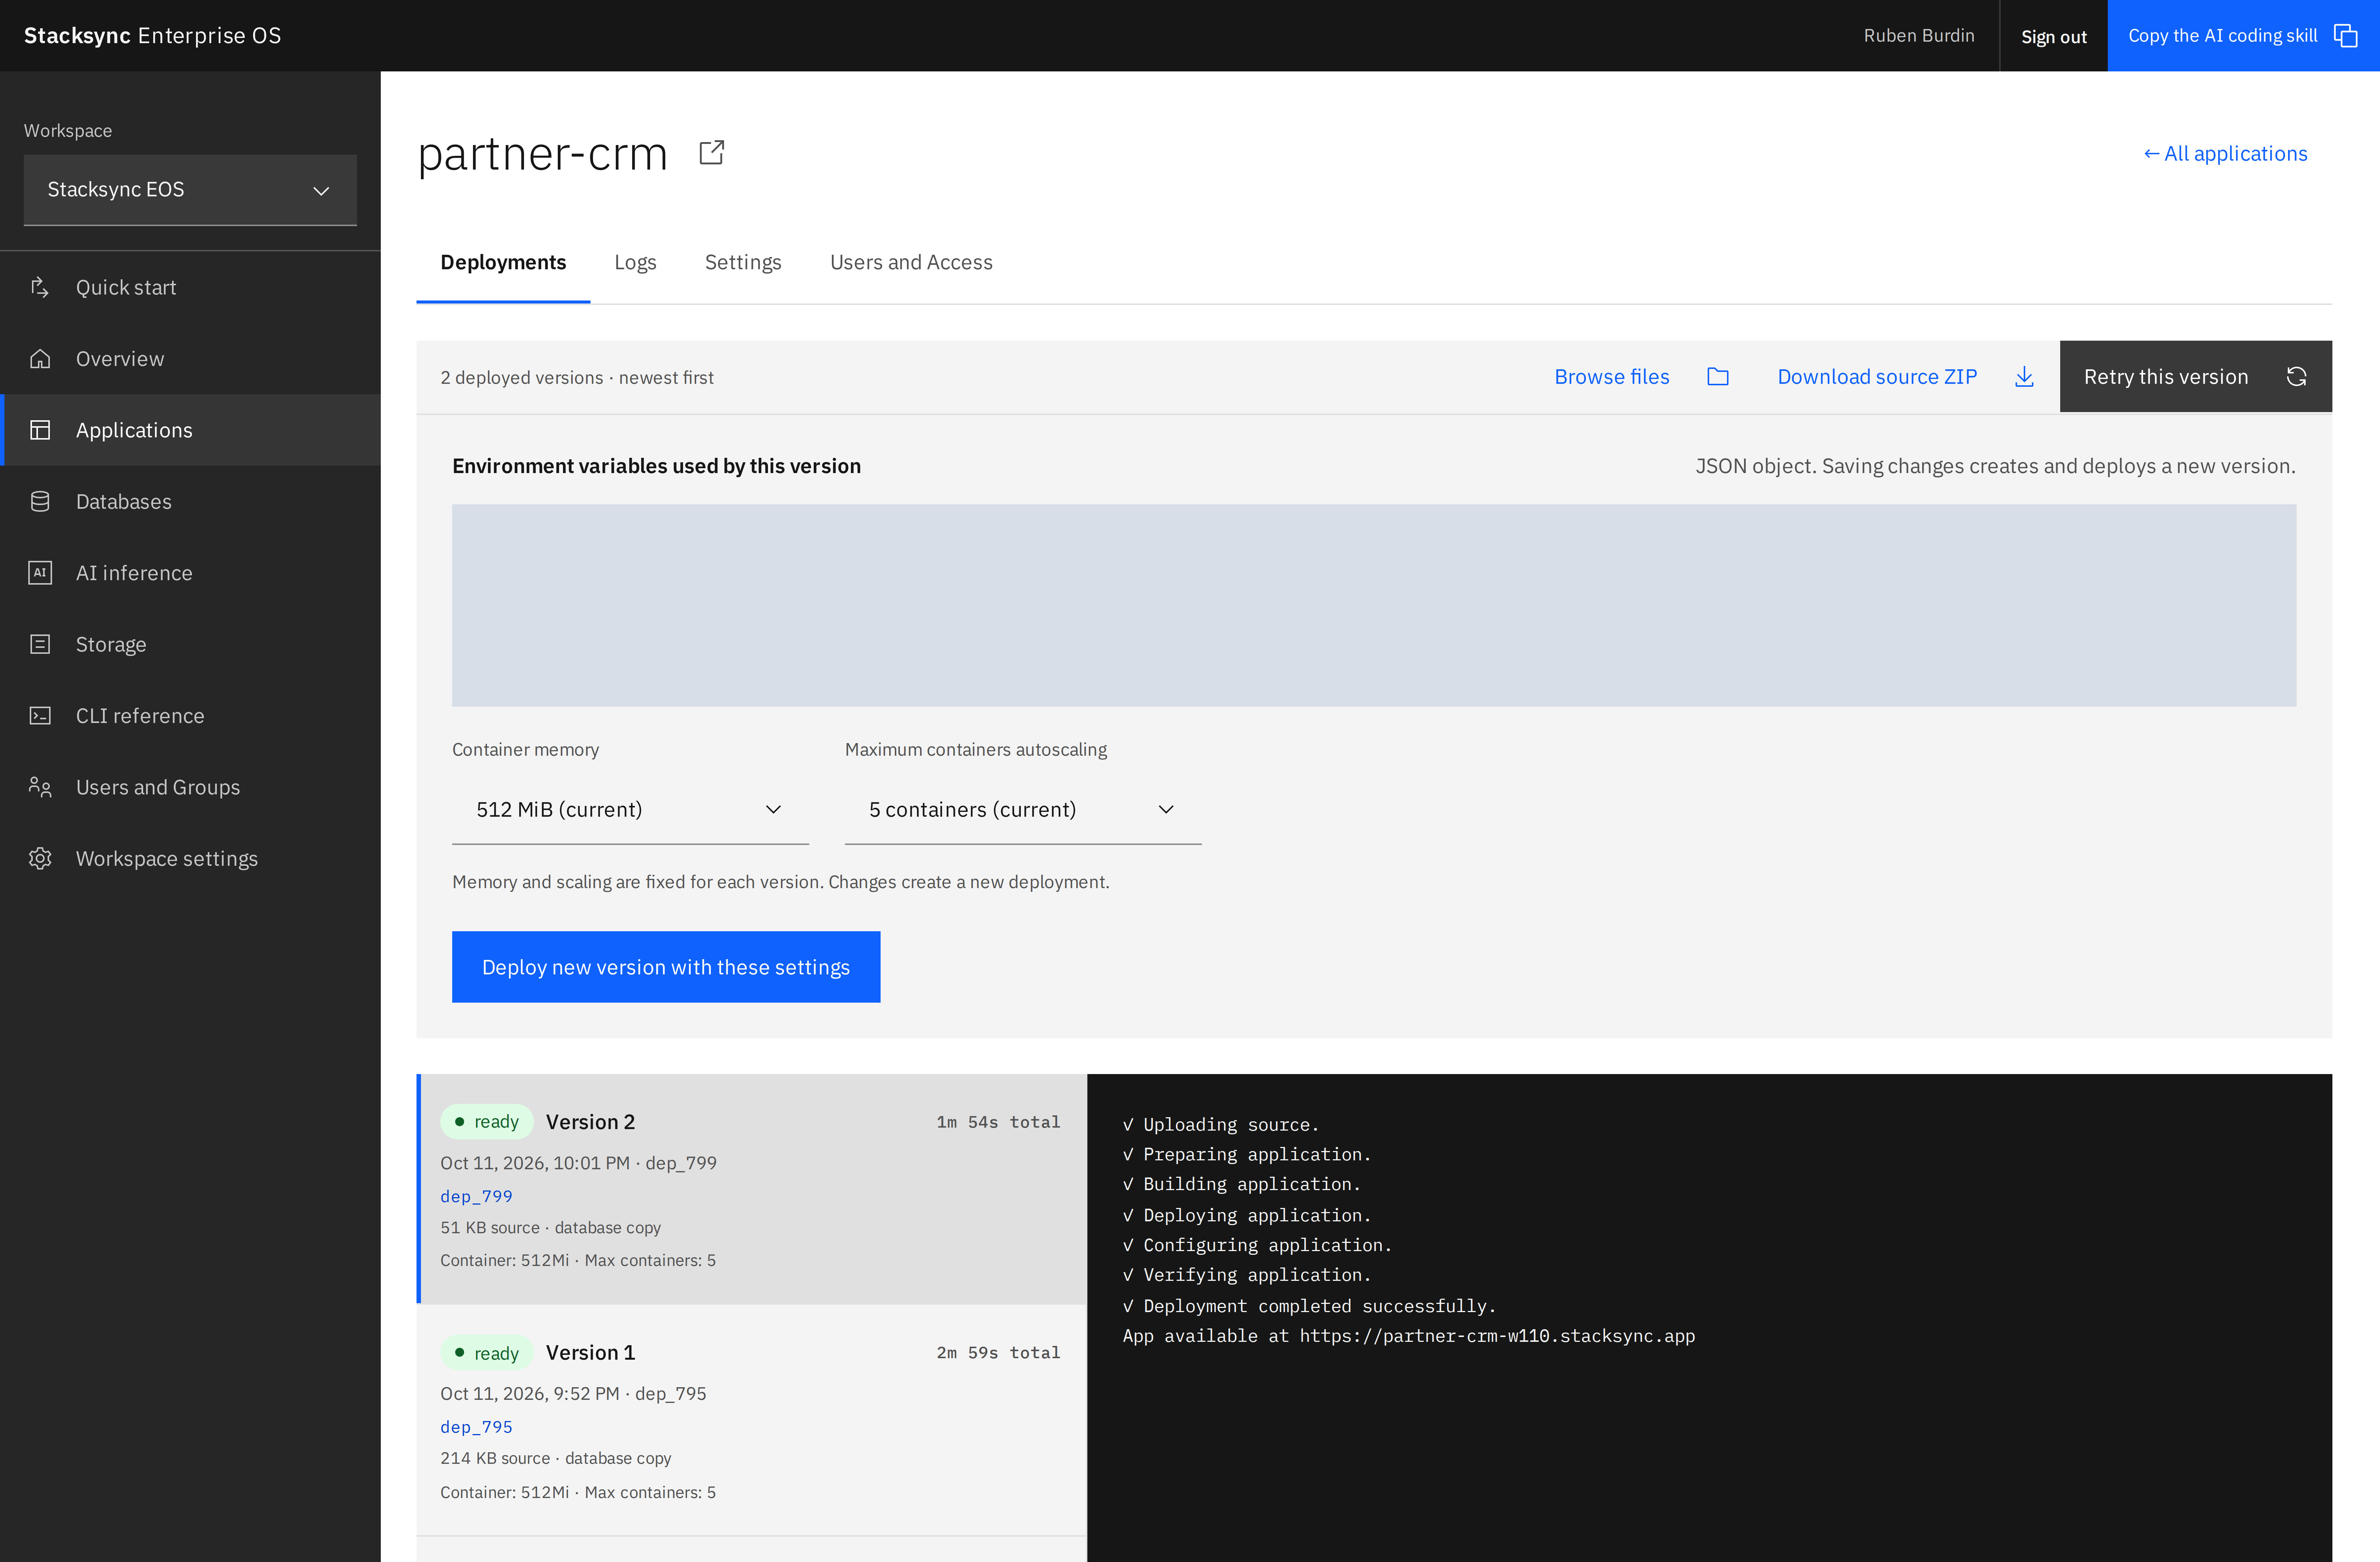Click the download arrow icon for source ZIP

2024,377
